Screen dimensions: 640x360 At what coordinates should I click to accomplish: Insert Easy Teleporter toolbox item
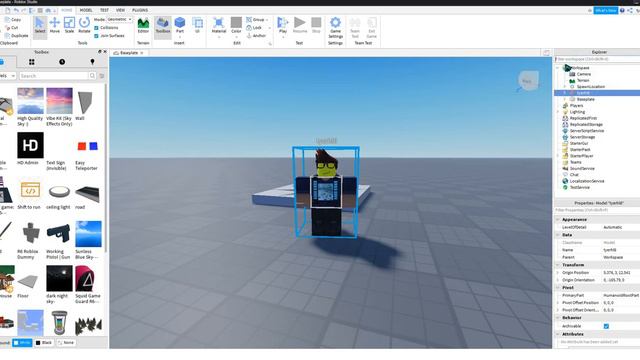tap(87, 152)
